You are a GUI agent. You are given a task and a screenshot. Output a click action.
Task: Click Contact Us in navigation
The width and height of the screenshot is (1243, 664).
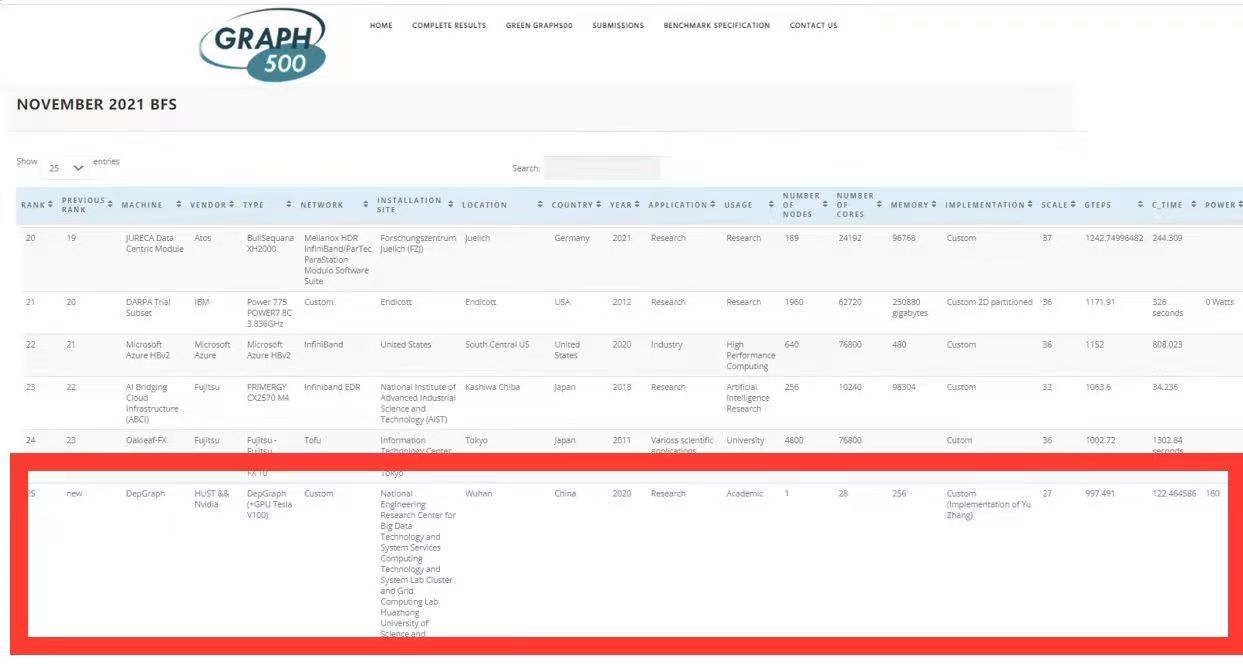tap(813, 26)
